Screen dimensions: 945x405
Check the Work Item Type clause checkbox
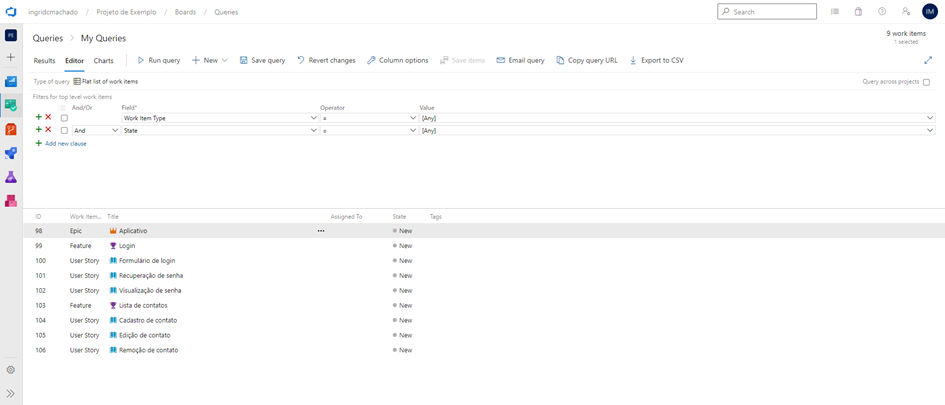click(64, 118)
